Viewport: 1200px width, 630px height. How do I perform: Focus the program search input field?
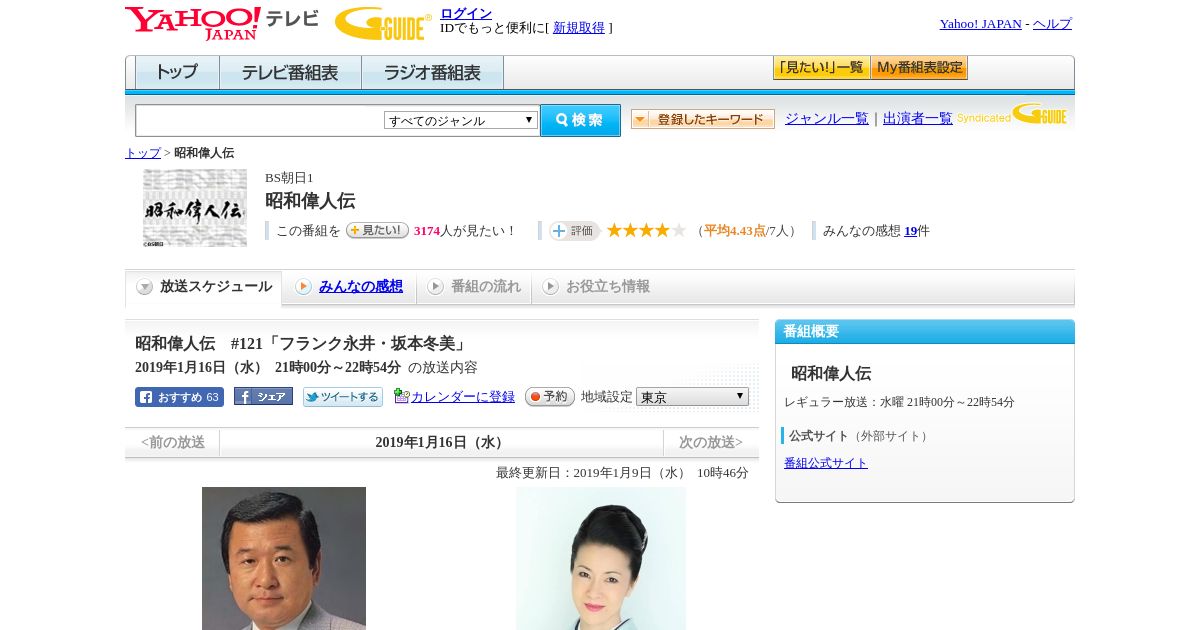point(260,120)
